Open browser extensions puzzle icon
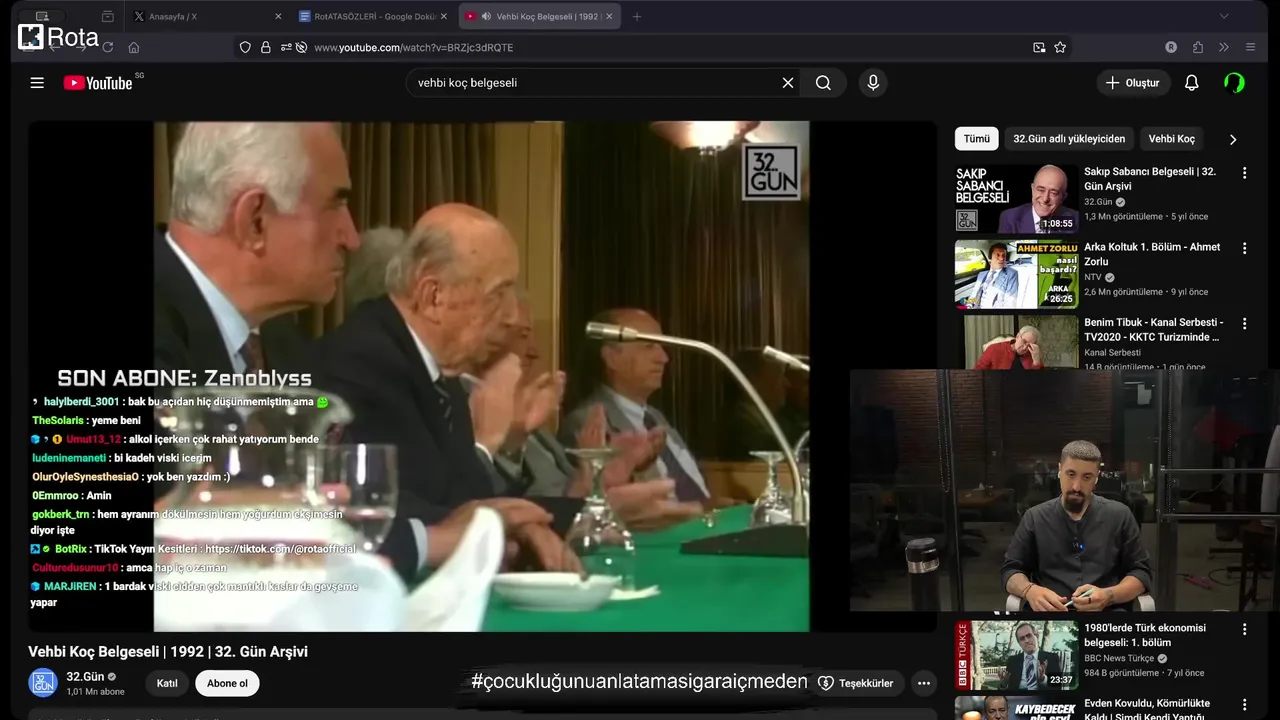This screenshot has width=1280, height=720. point(1198,47)
